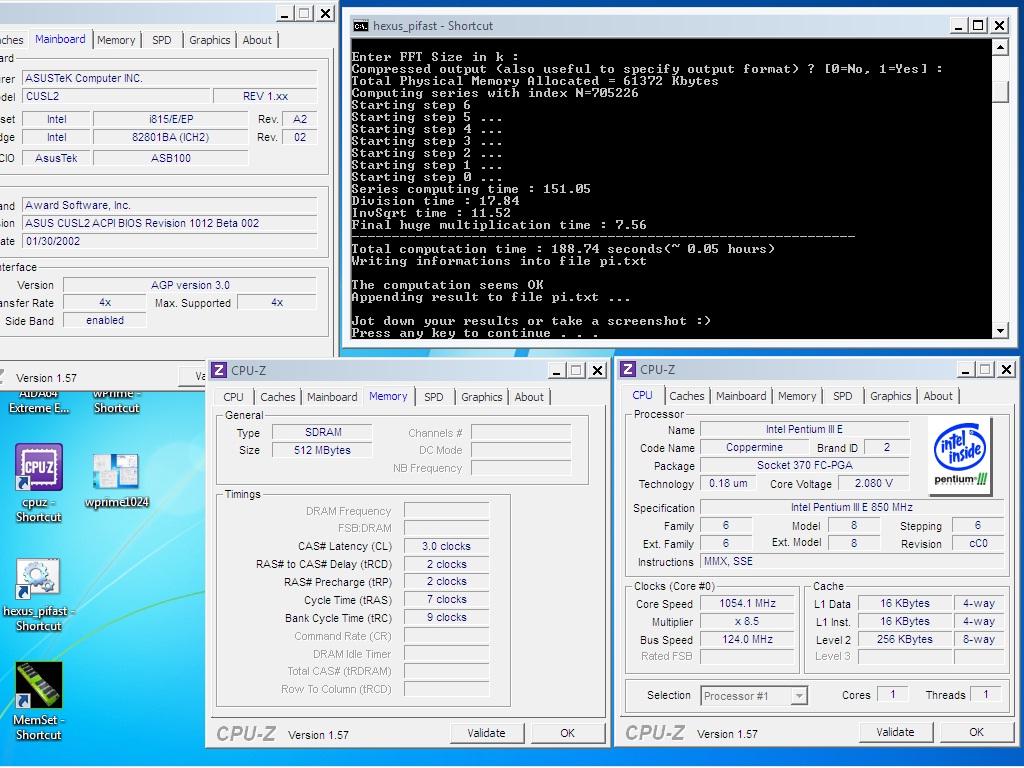Open the MemSet Shortcut desktop icon
Screen dimensions: 1024x768
pos(39,701)
